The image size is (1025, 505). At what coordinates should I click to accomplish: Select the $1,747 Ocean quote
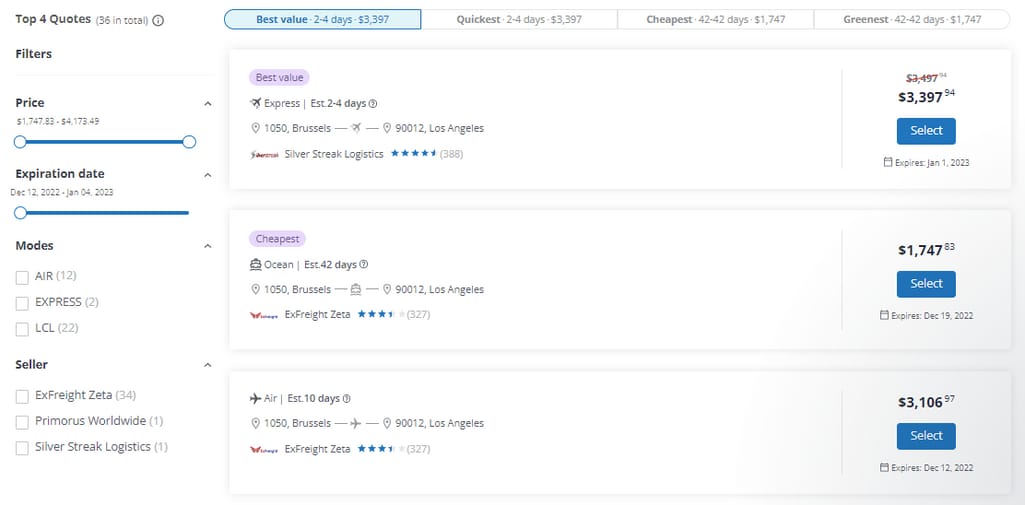point(926,284)
